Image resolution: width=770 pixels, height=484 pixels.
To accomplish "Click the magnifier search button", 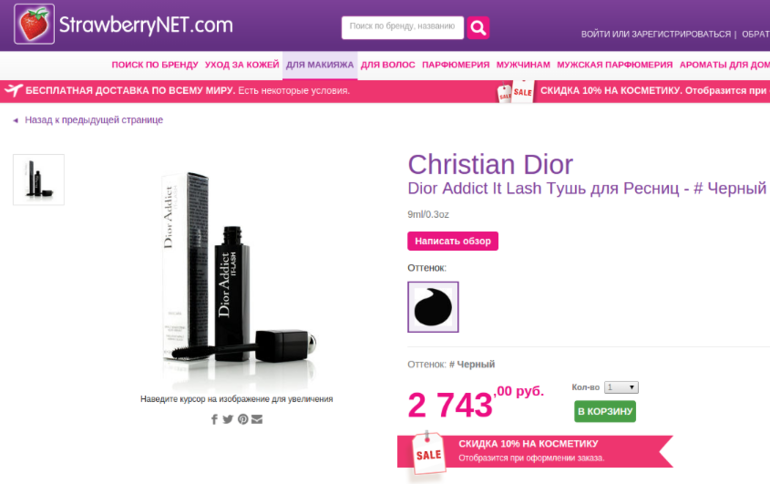I will (x=478, y=27).
